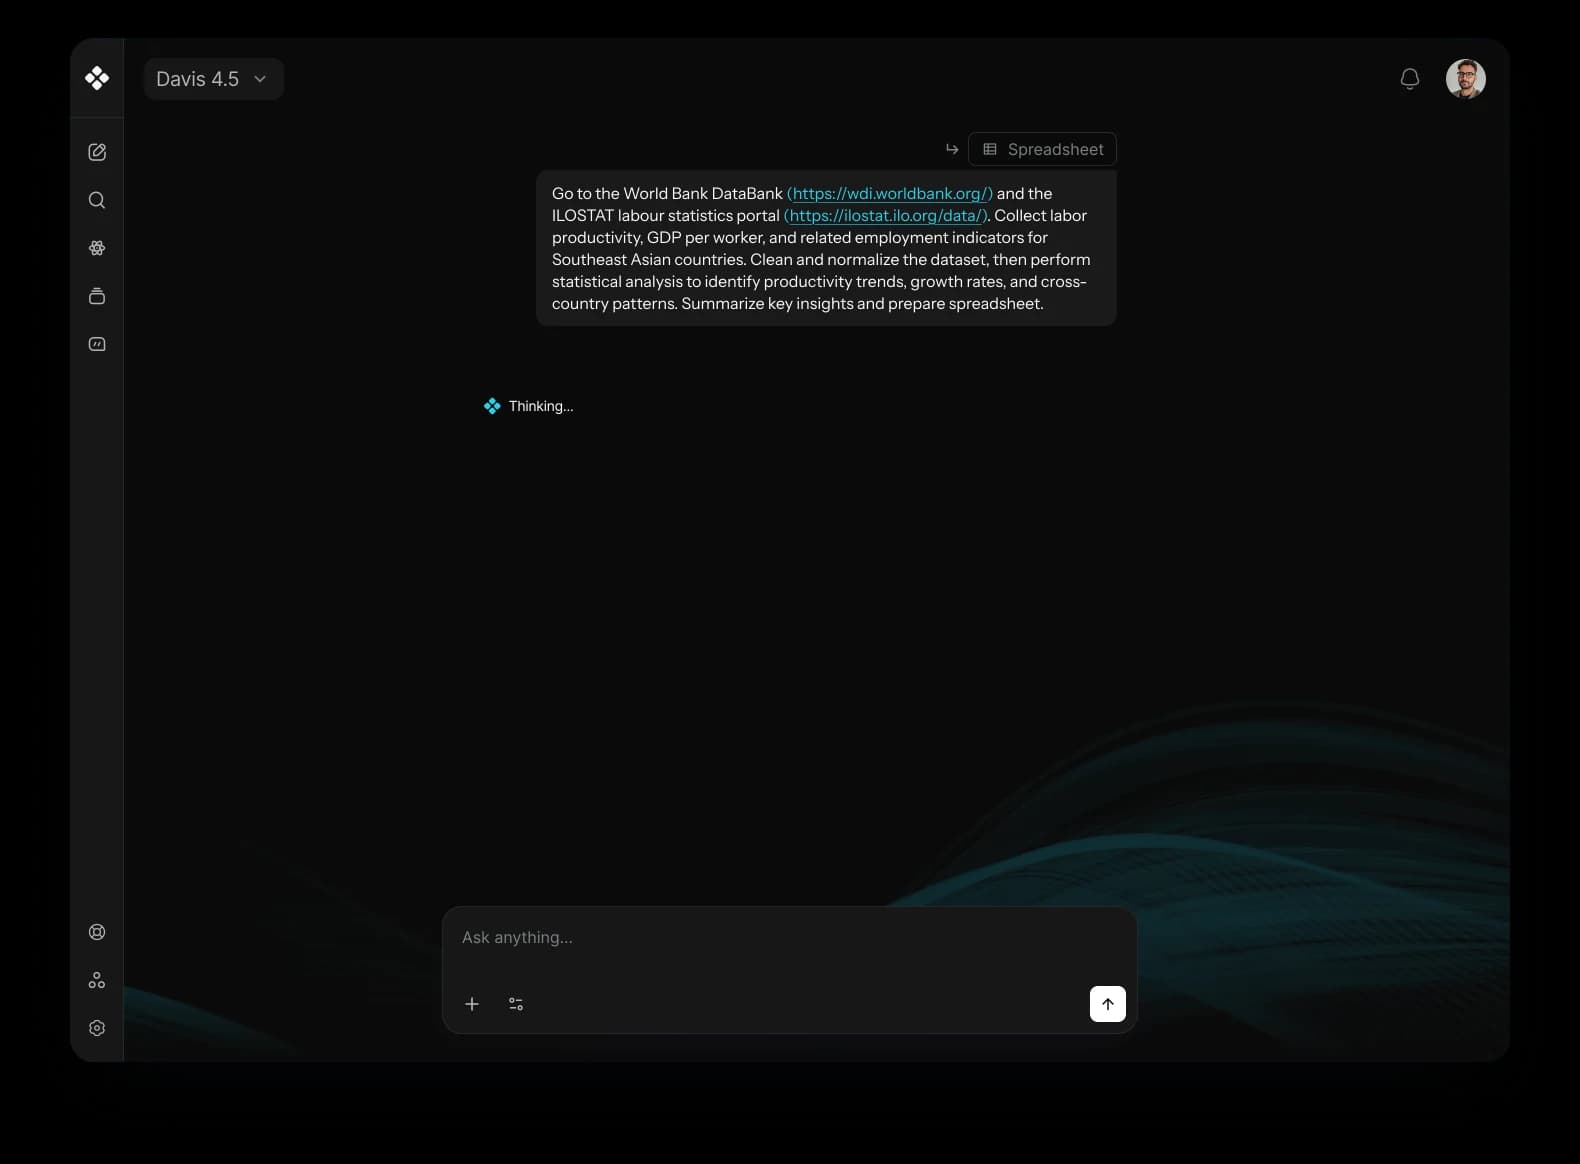Send the message with the arrow button
The image size is (1580, 1164).
1108,1004
